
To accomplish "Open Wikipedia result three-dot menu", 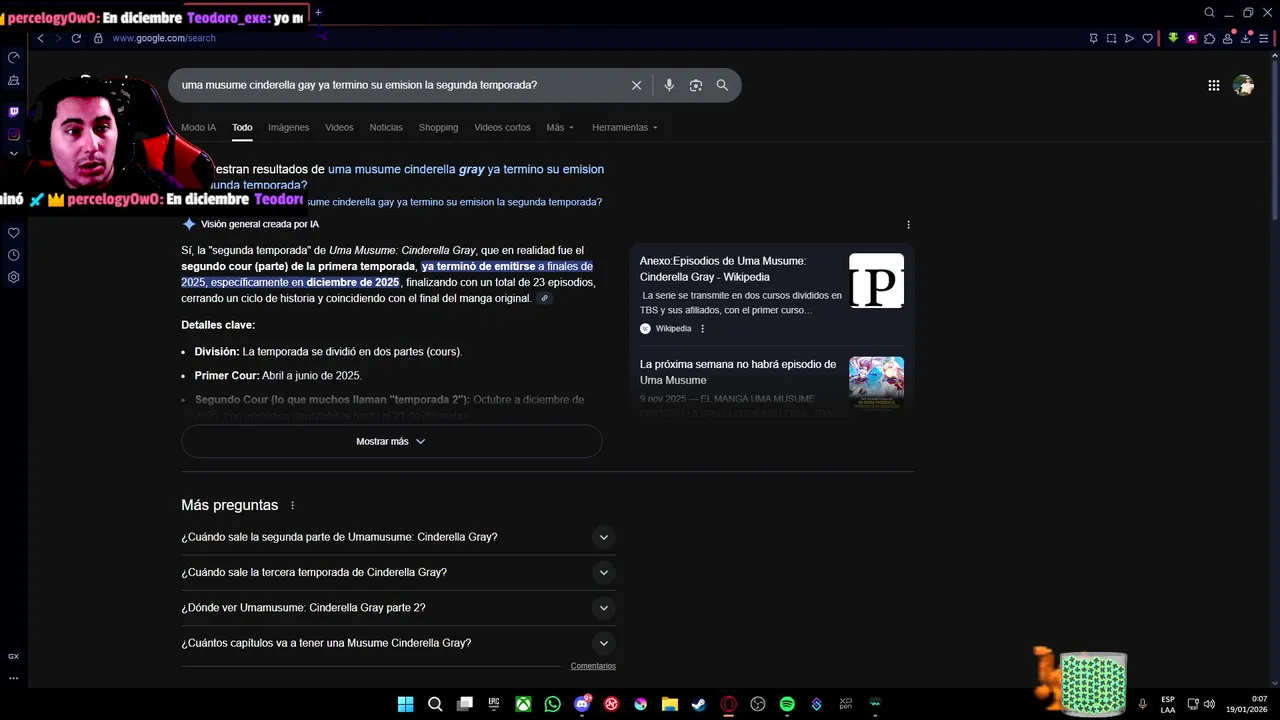I will coord(702,328).
